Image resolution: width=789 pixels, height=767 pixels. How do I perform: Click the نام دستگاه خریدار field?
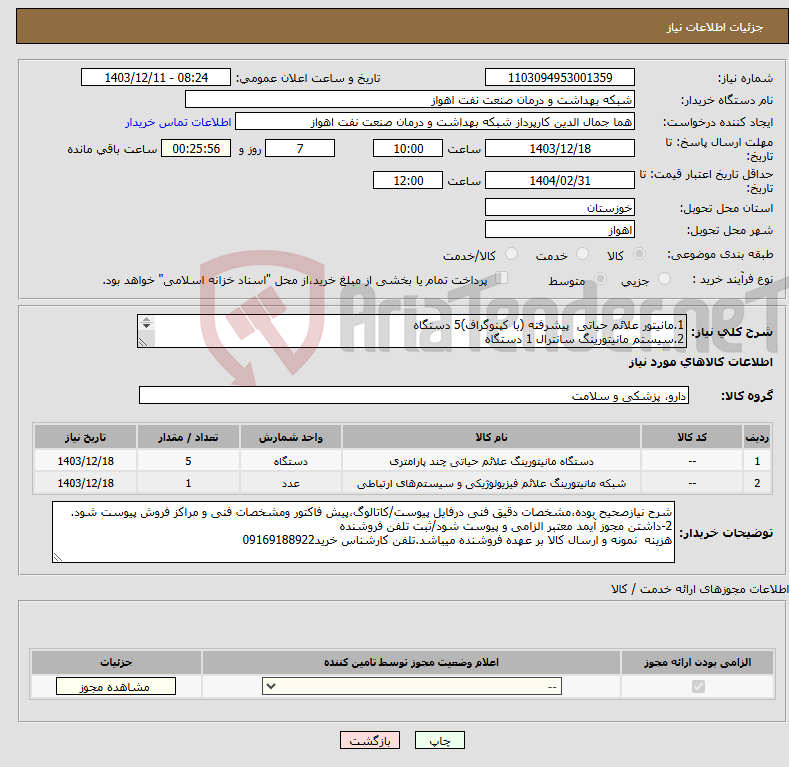[x=410, y=100]
